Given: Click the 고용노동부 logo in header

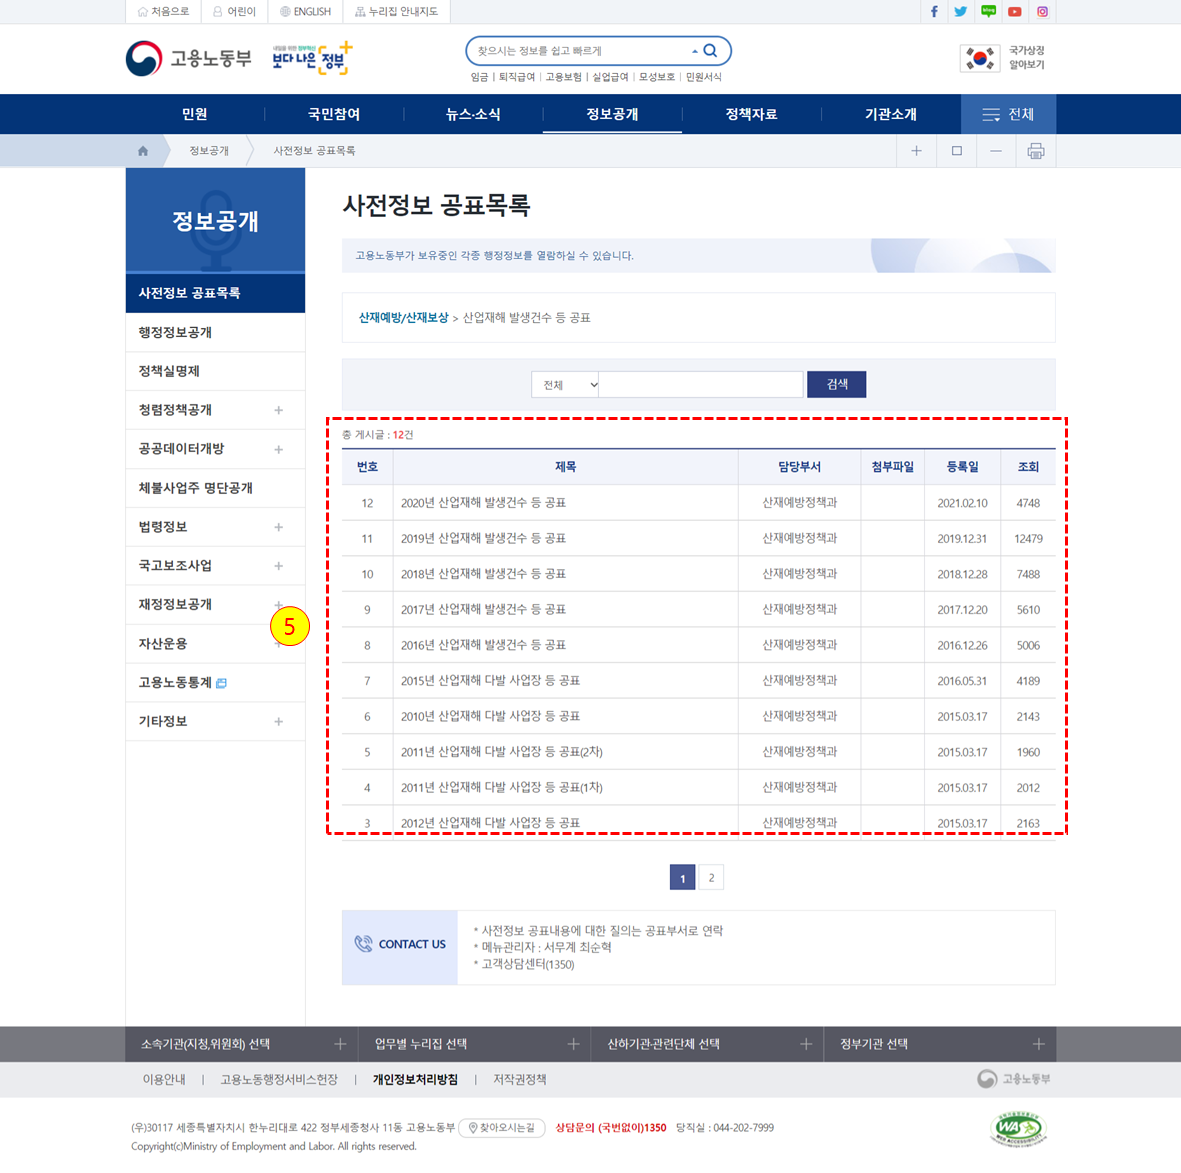Looking at the screenshot, I should click(188, 58).
